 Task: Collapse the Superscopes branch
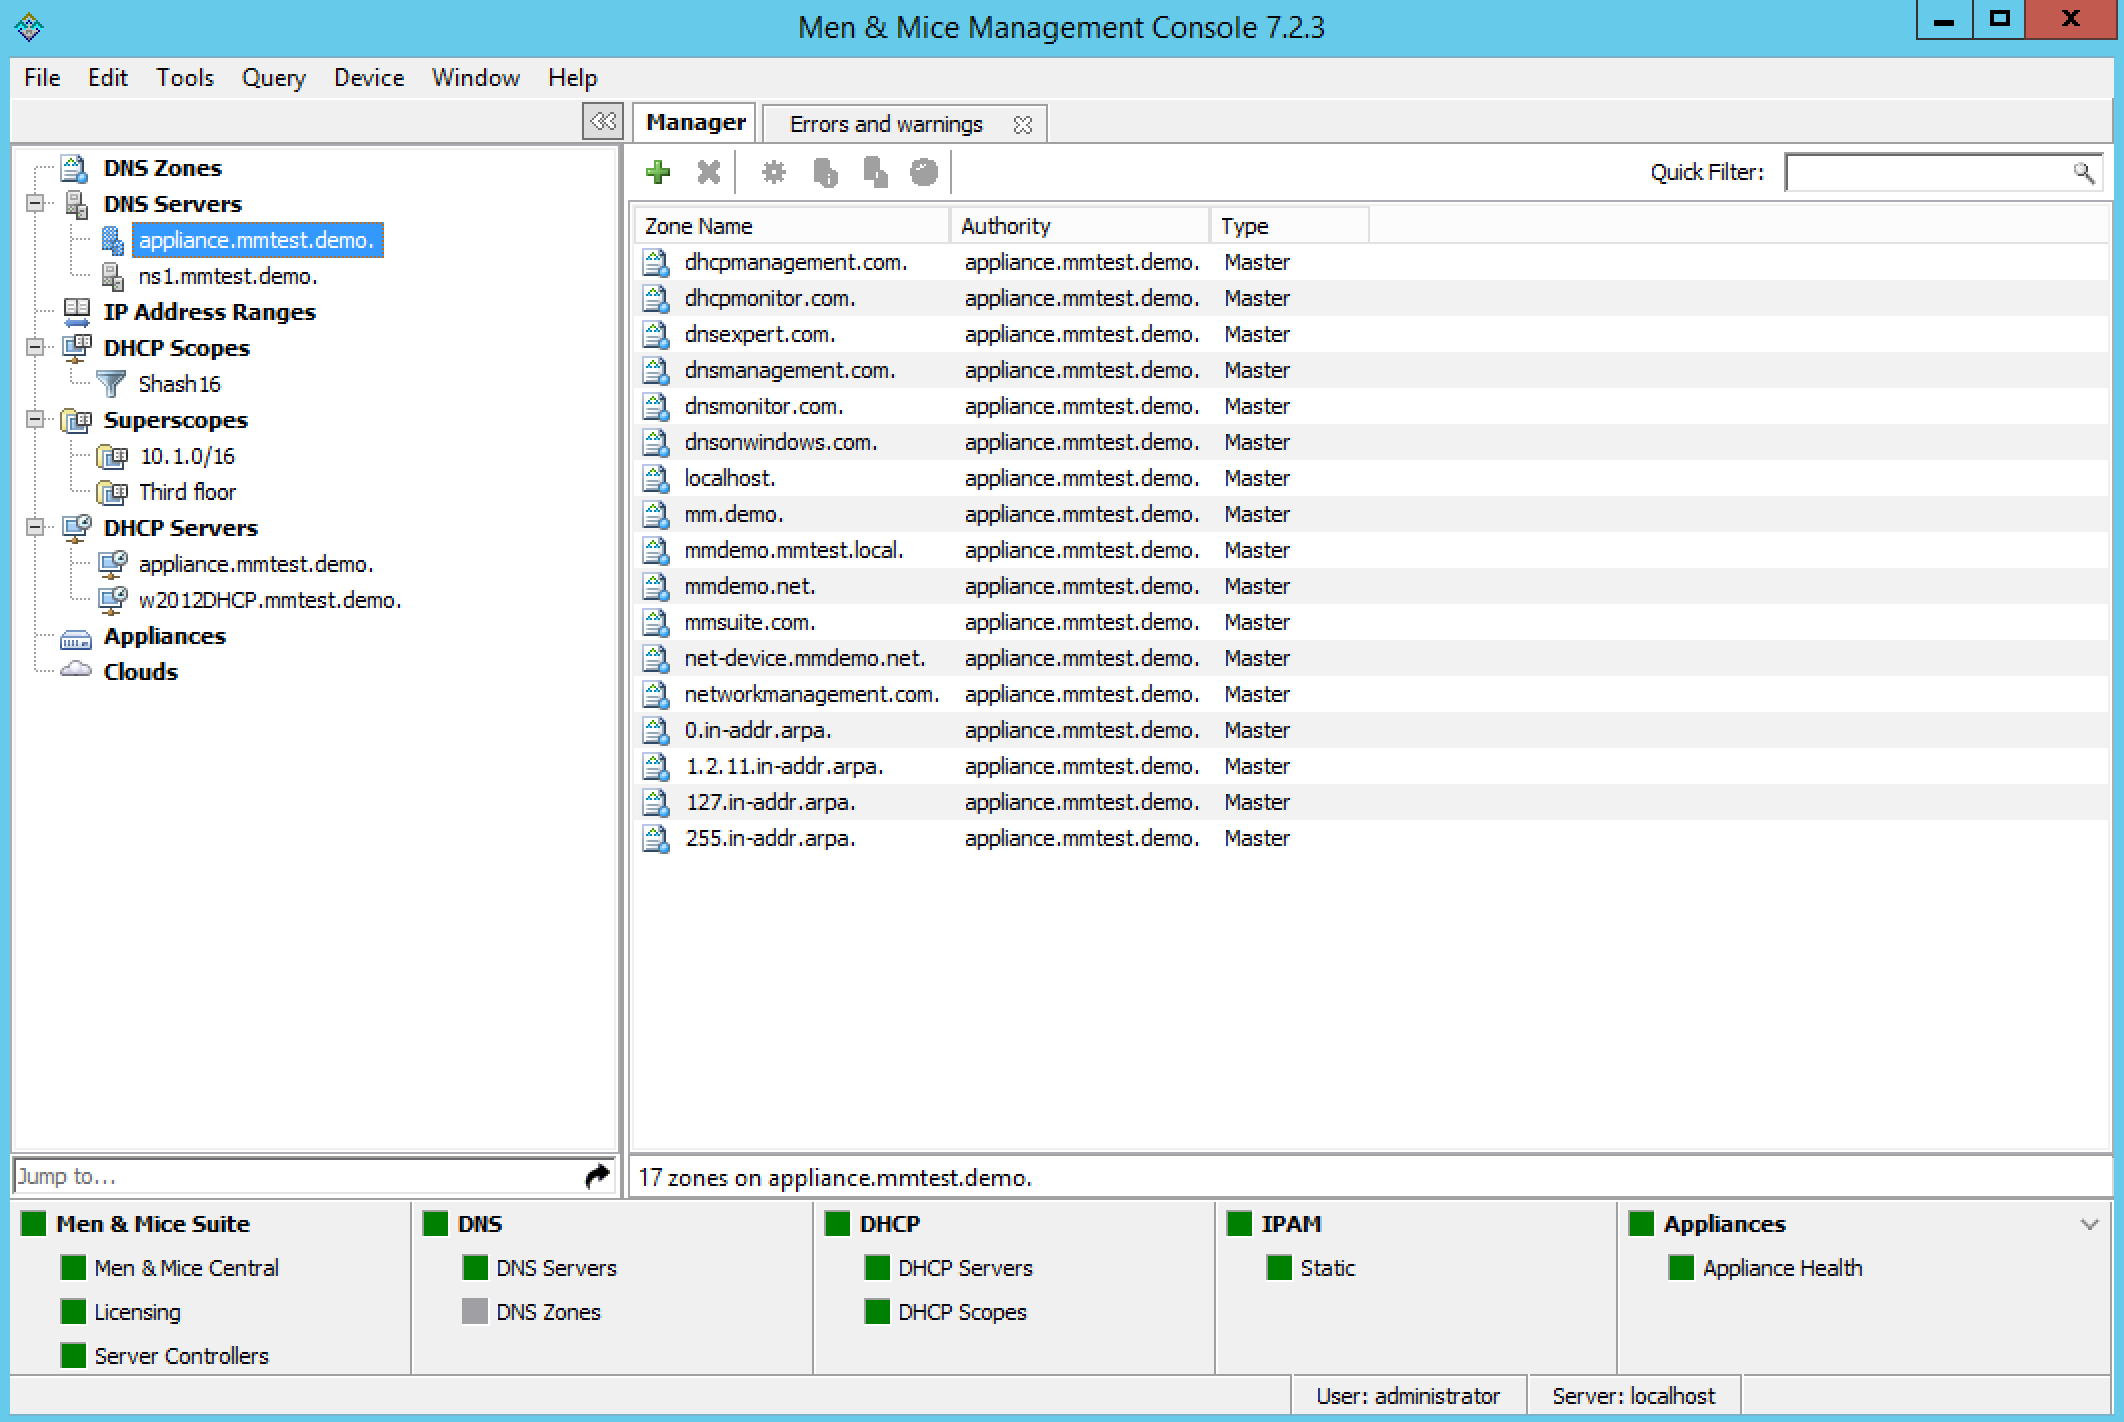coord(33,420)
